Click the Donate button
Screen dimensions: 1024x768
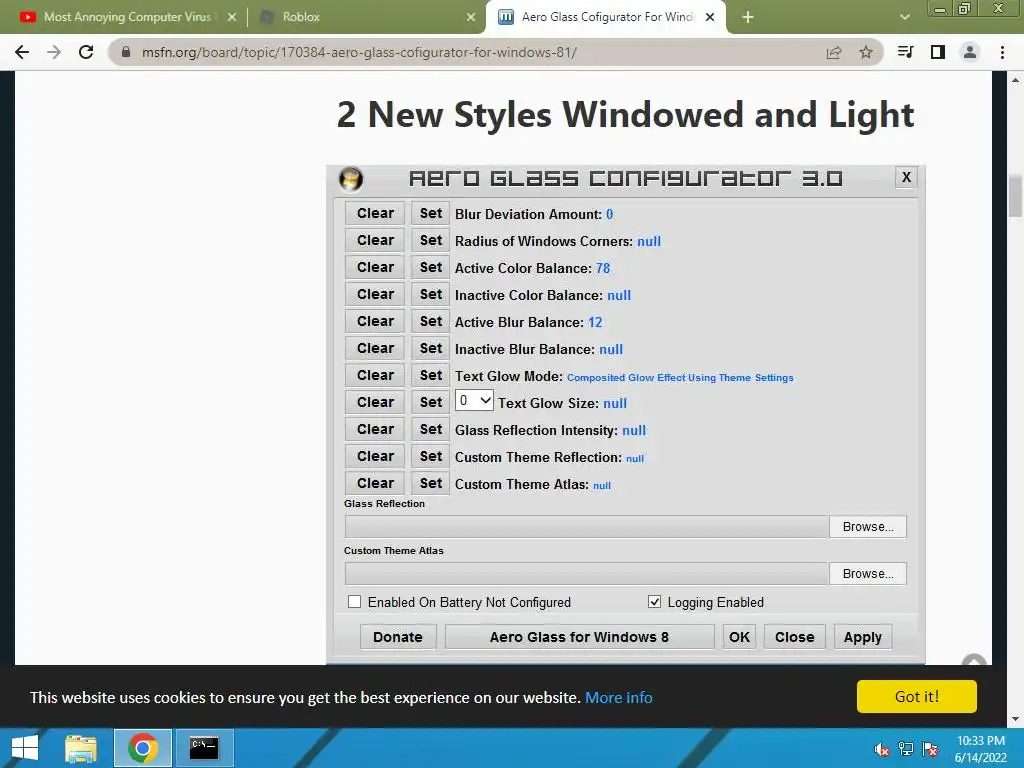[x=398, y=637]
